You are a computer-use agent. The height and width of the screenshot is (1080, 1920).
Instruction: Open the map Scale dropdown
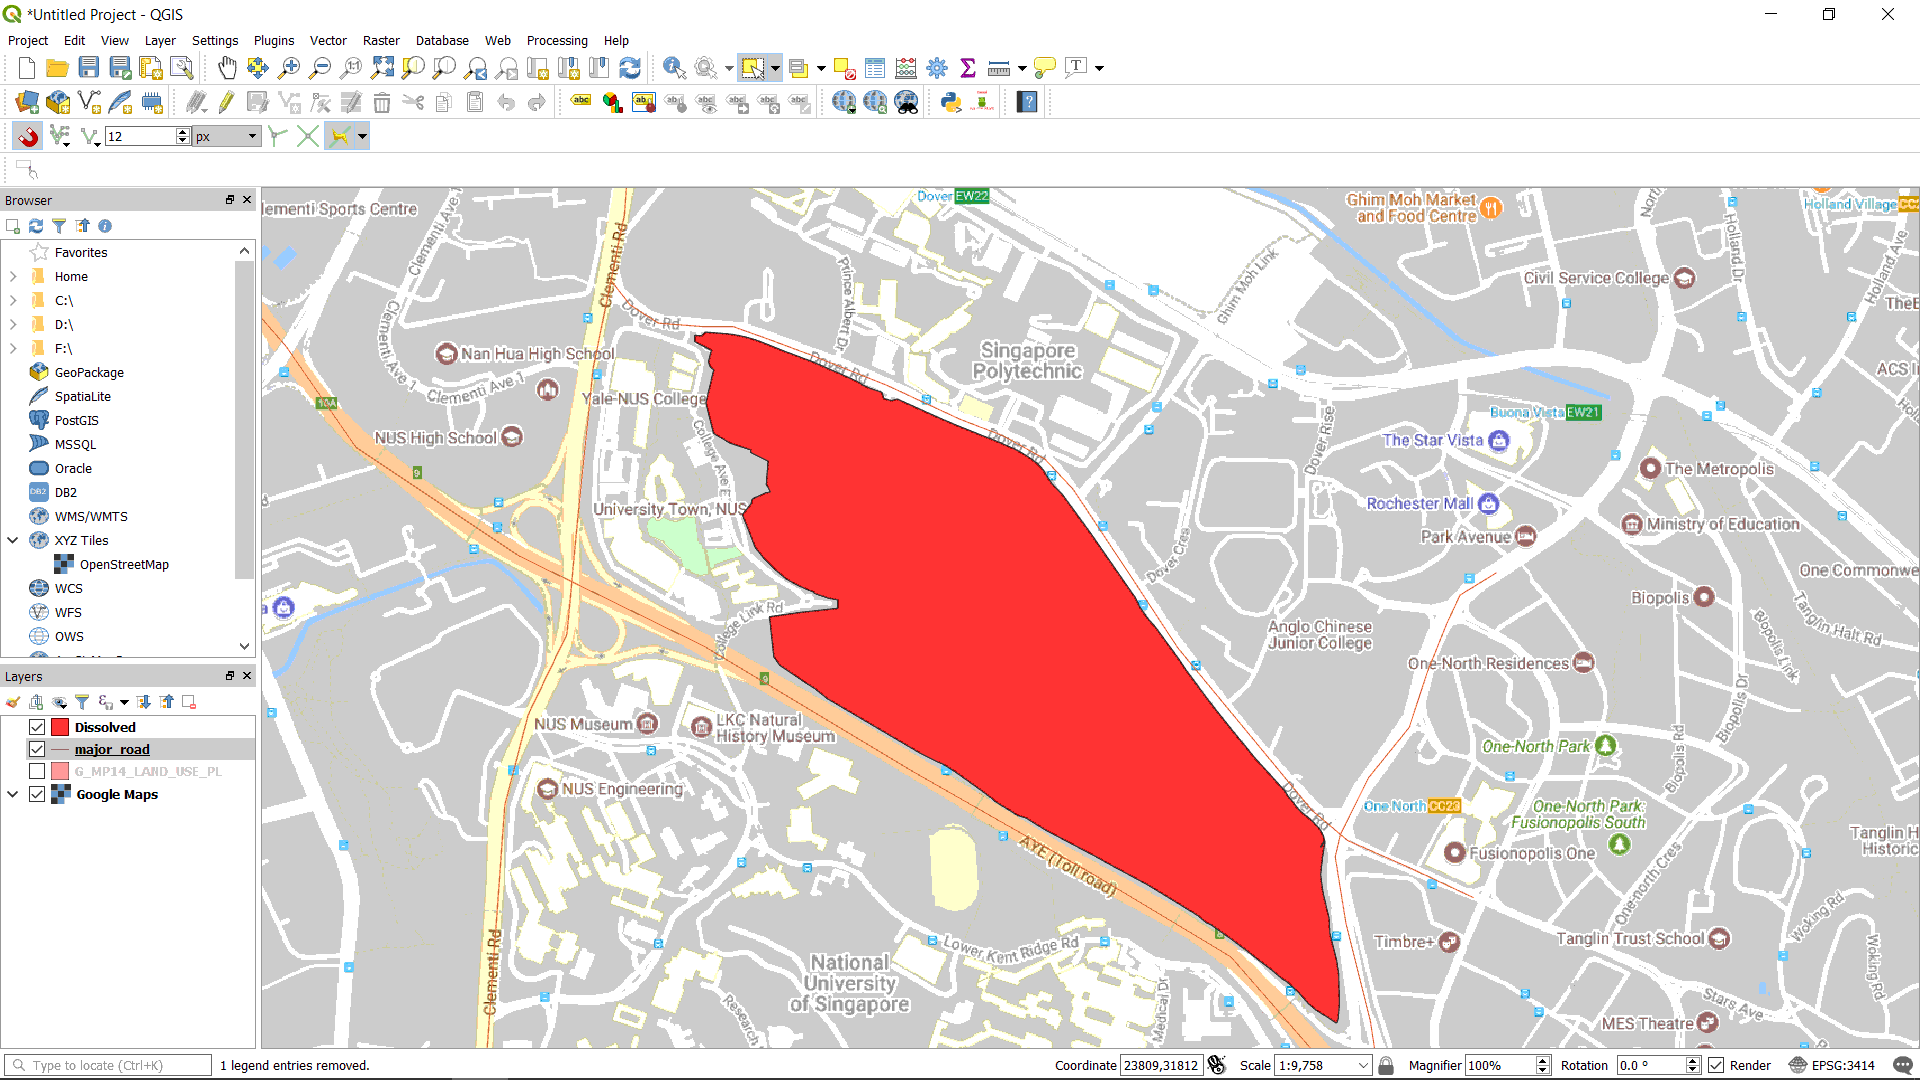tap(1363, 1065)
